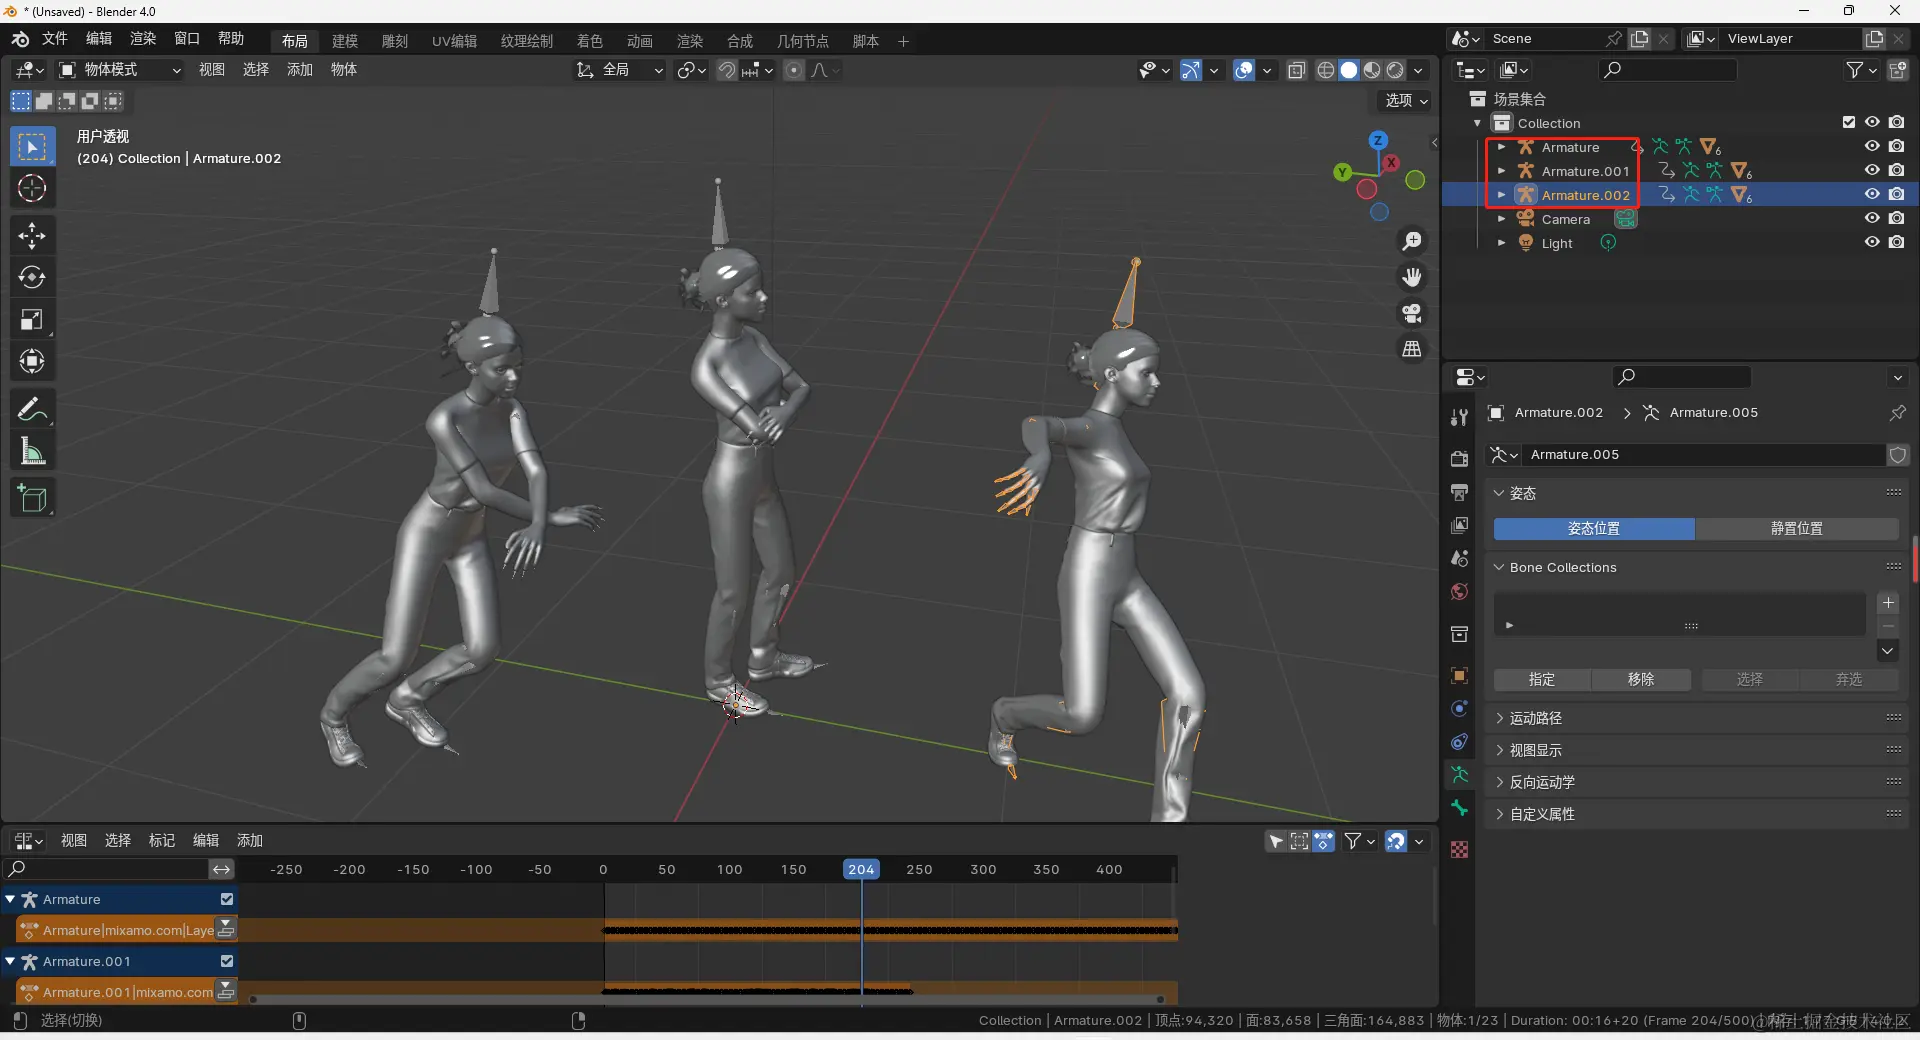Activate the Scale tool
Screen dimensions: 1920x1040
(32, 320)
